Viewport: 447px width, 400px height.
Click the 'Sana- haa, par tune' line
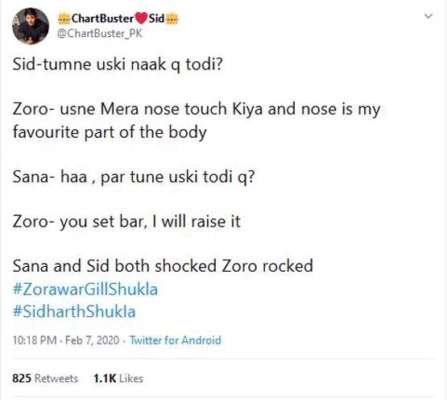134,177
